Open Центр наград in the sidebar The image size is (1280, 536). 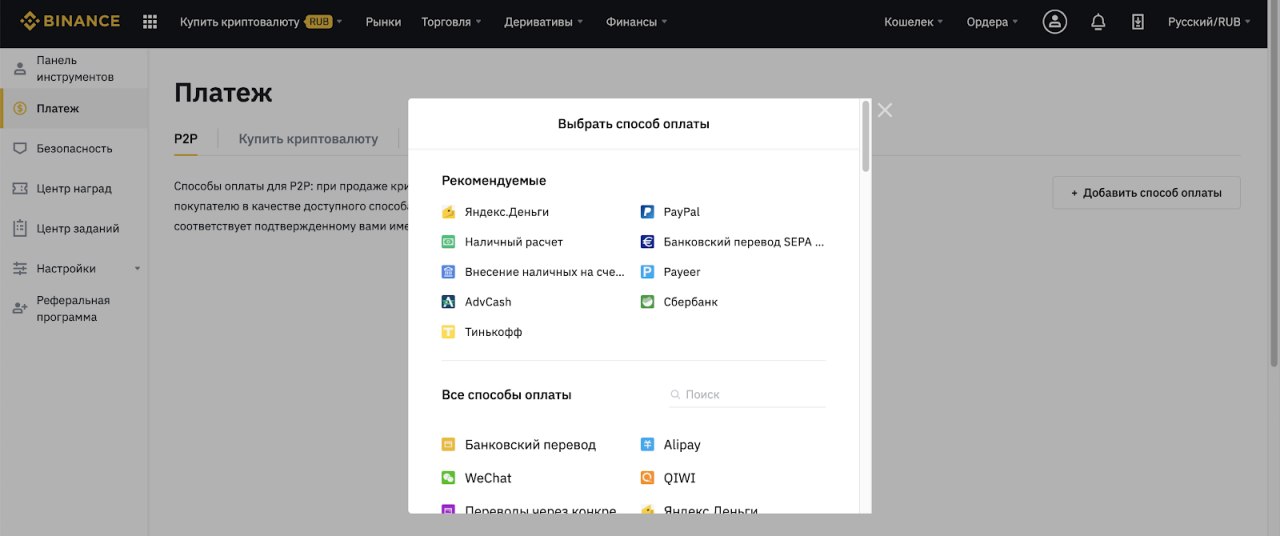[x=74, y=188]
